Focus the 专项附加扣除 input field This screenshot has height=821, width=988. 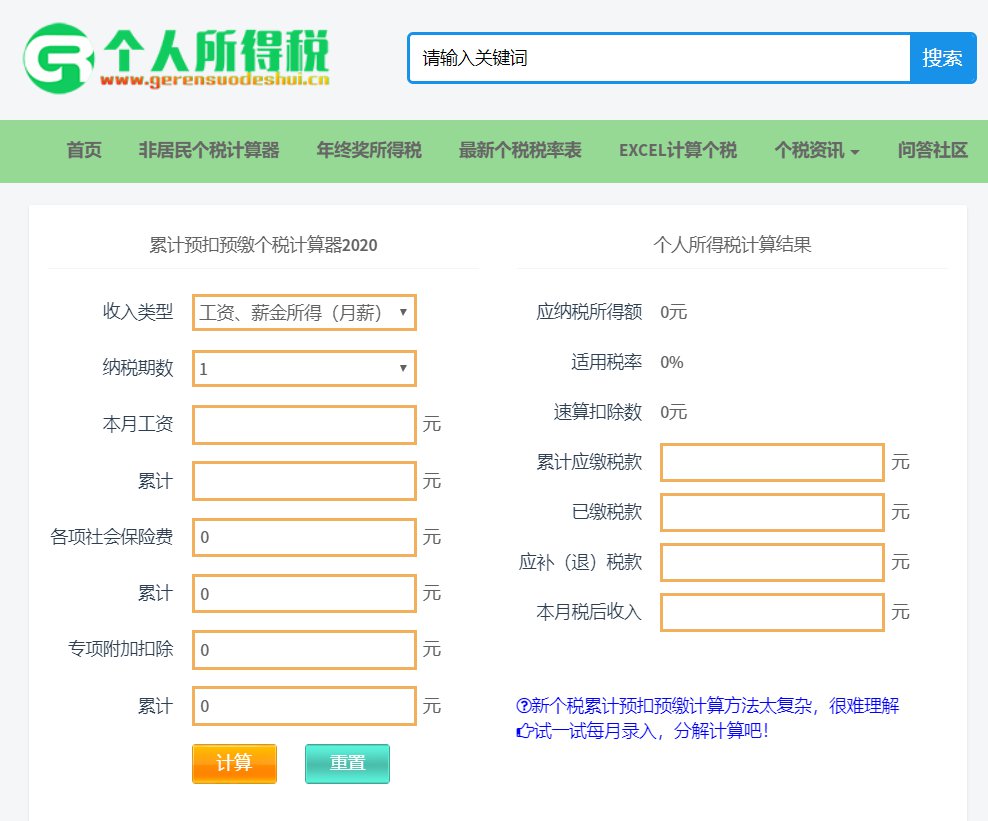[x=304, y=650]
